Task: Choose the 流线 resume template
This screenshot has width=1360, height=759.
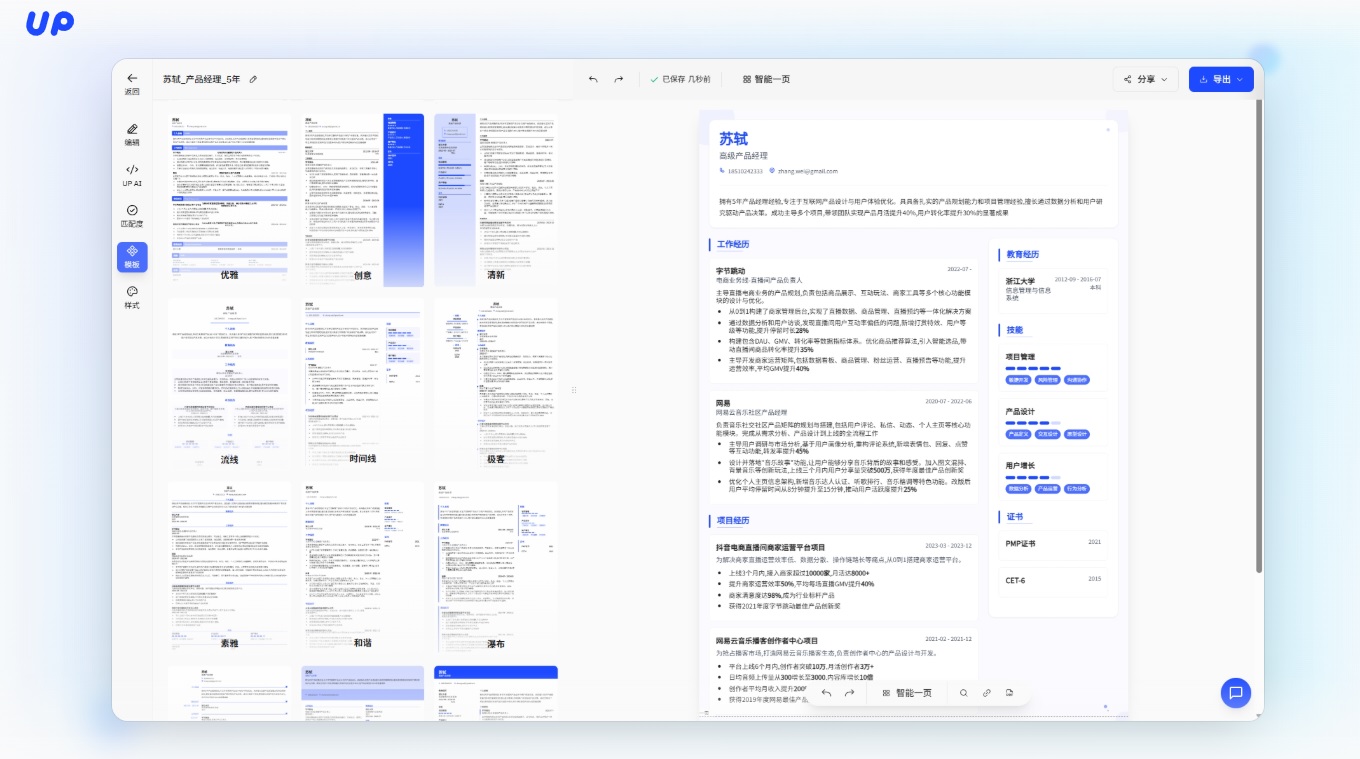Action: tap(230, 383)
